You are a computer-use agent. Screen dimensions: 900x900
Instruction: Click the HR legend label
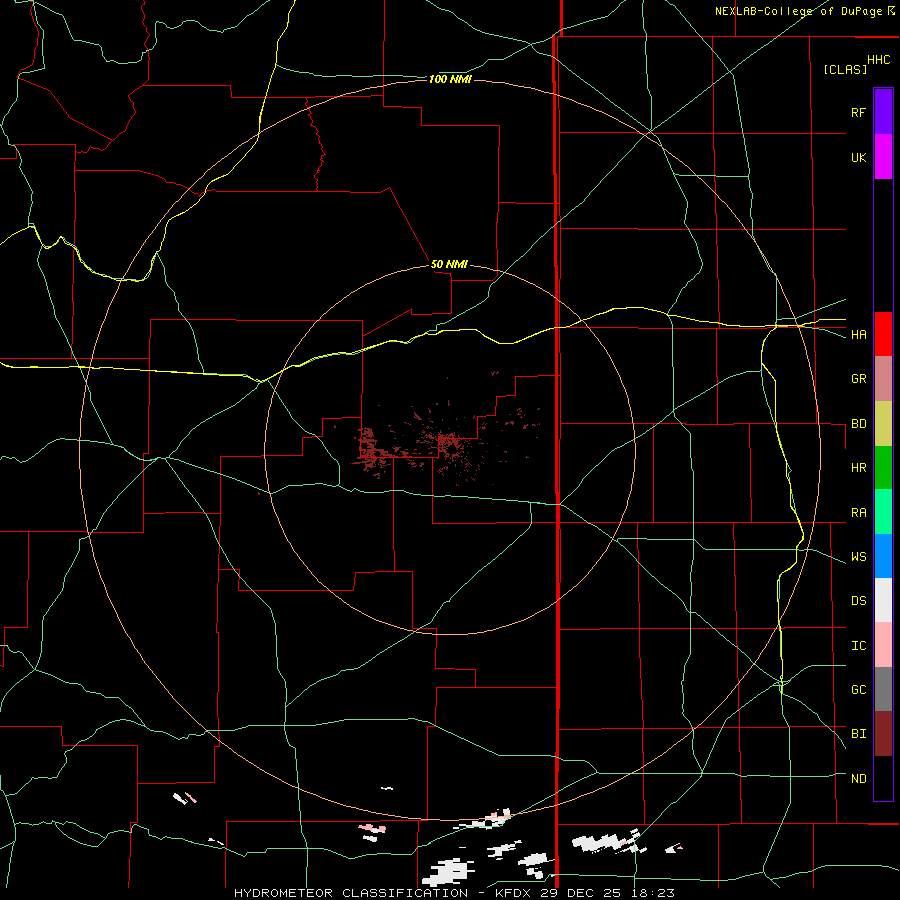click(858, 468)
